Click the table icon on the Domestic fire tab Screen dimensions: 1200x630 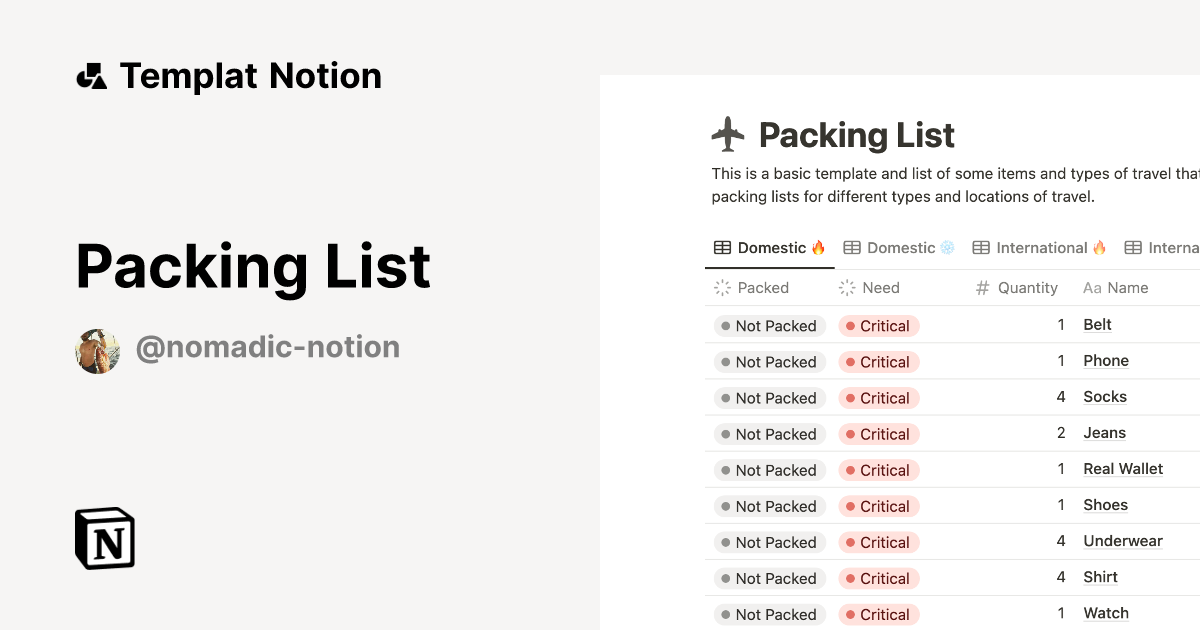[722, 247]
